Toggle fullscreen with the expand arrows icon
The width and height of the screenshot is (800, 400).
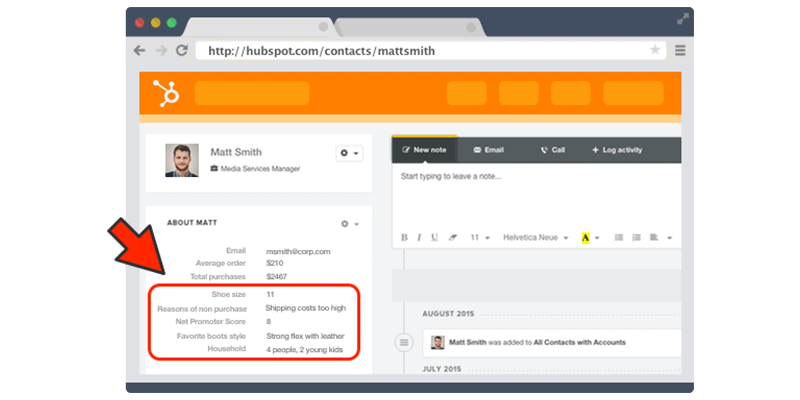tap(683, 19)
